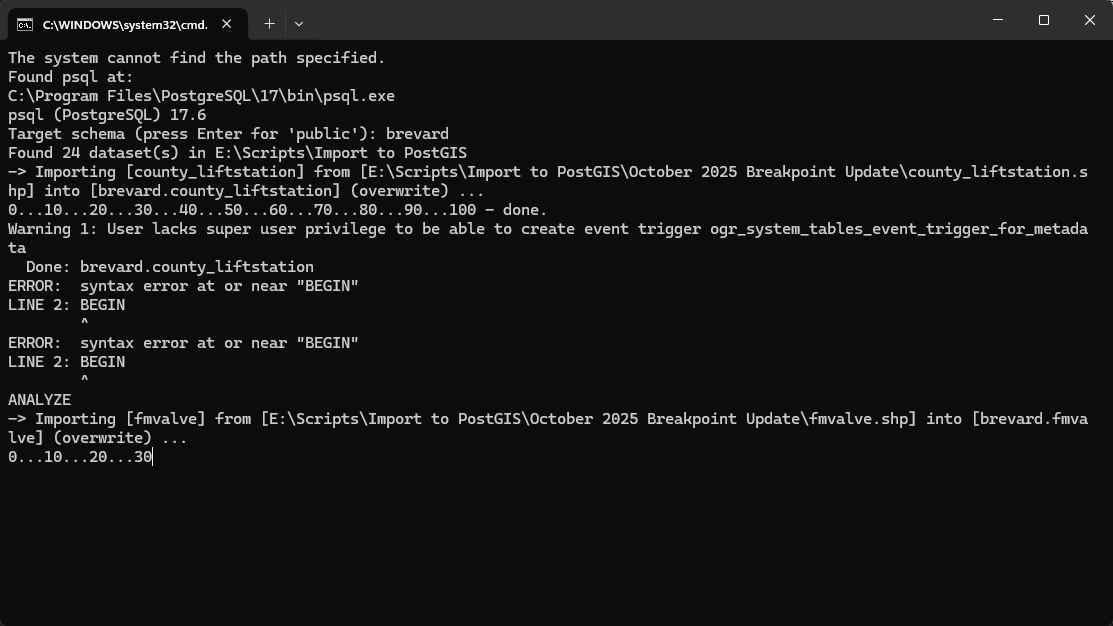Click 'Done: brevard.county_liftstation' text
The height and width of the screenshot is (626, 1113).
coord(169,267)
